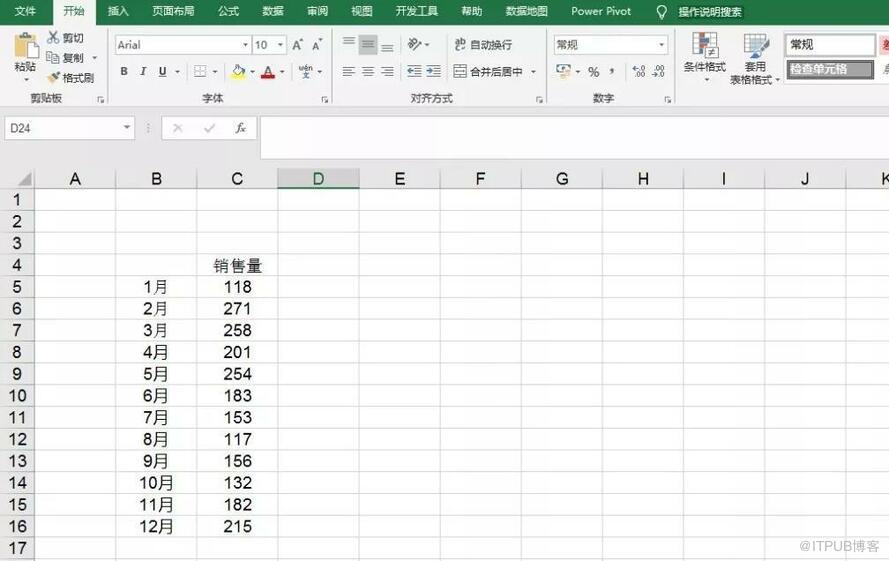Select the Format Painter (格式刷) brush
Screen dimensions: 889x561
(54, 78)
